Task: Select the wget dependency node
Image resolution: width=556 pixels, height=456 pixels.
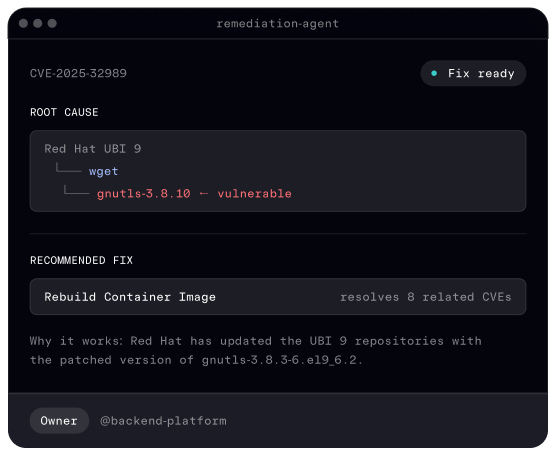Action: coord(103,171)
